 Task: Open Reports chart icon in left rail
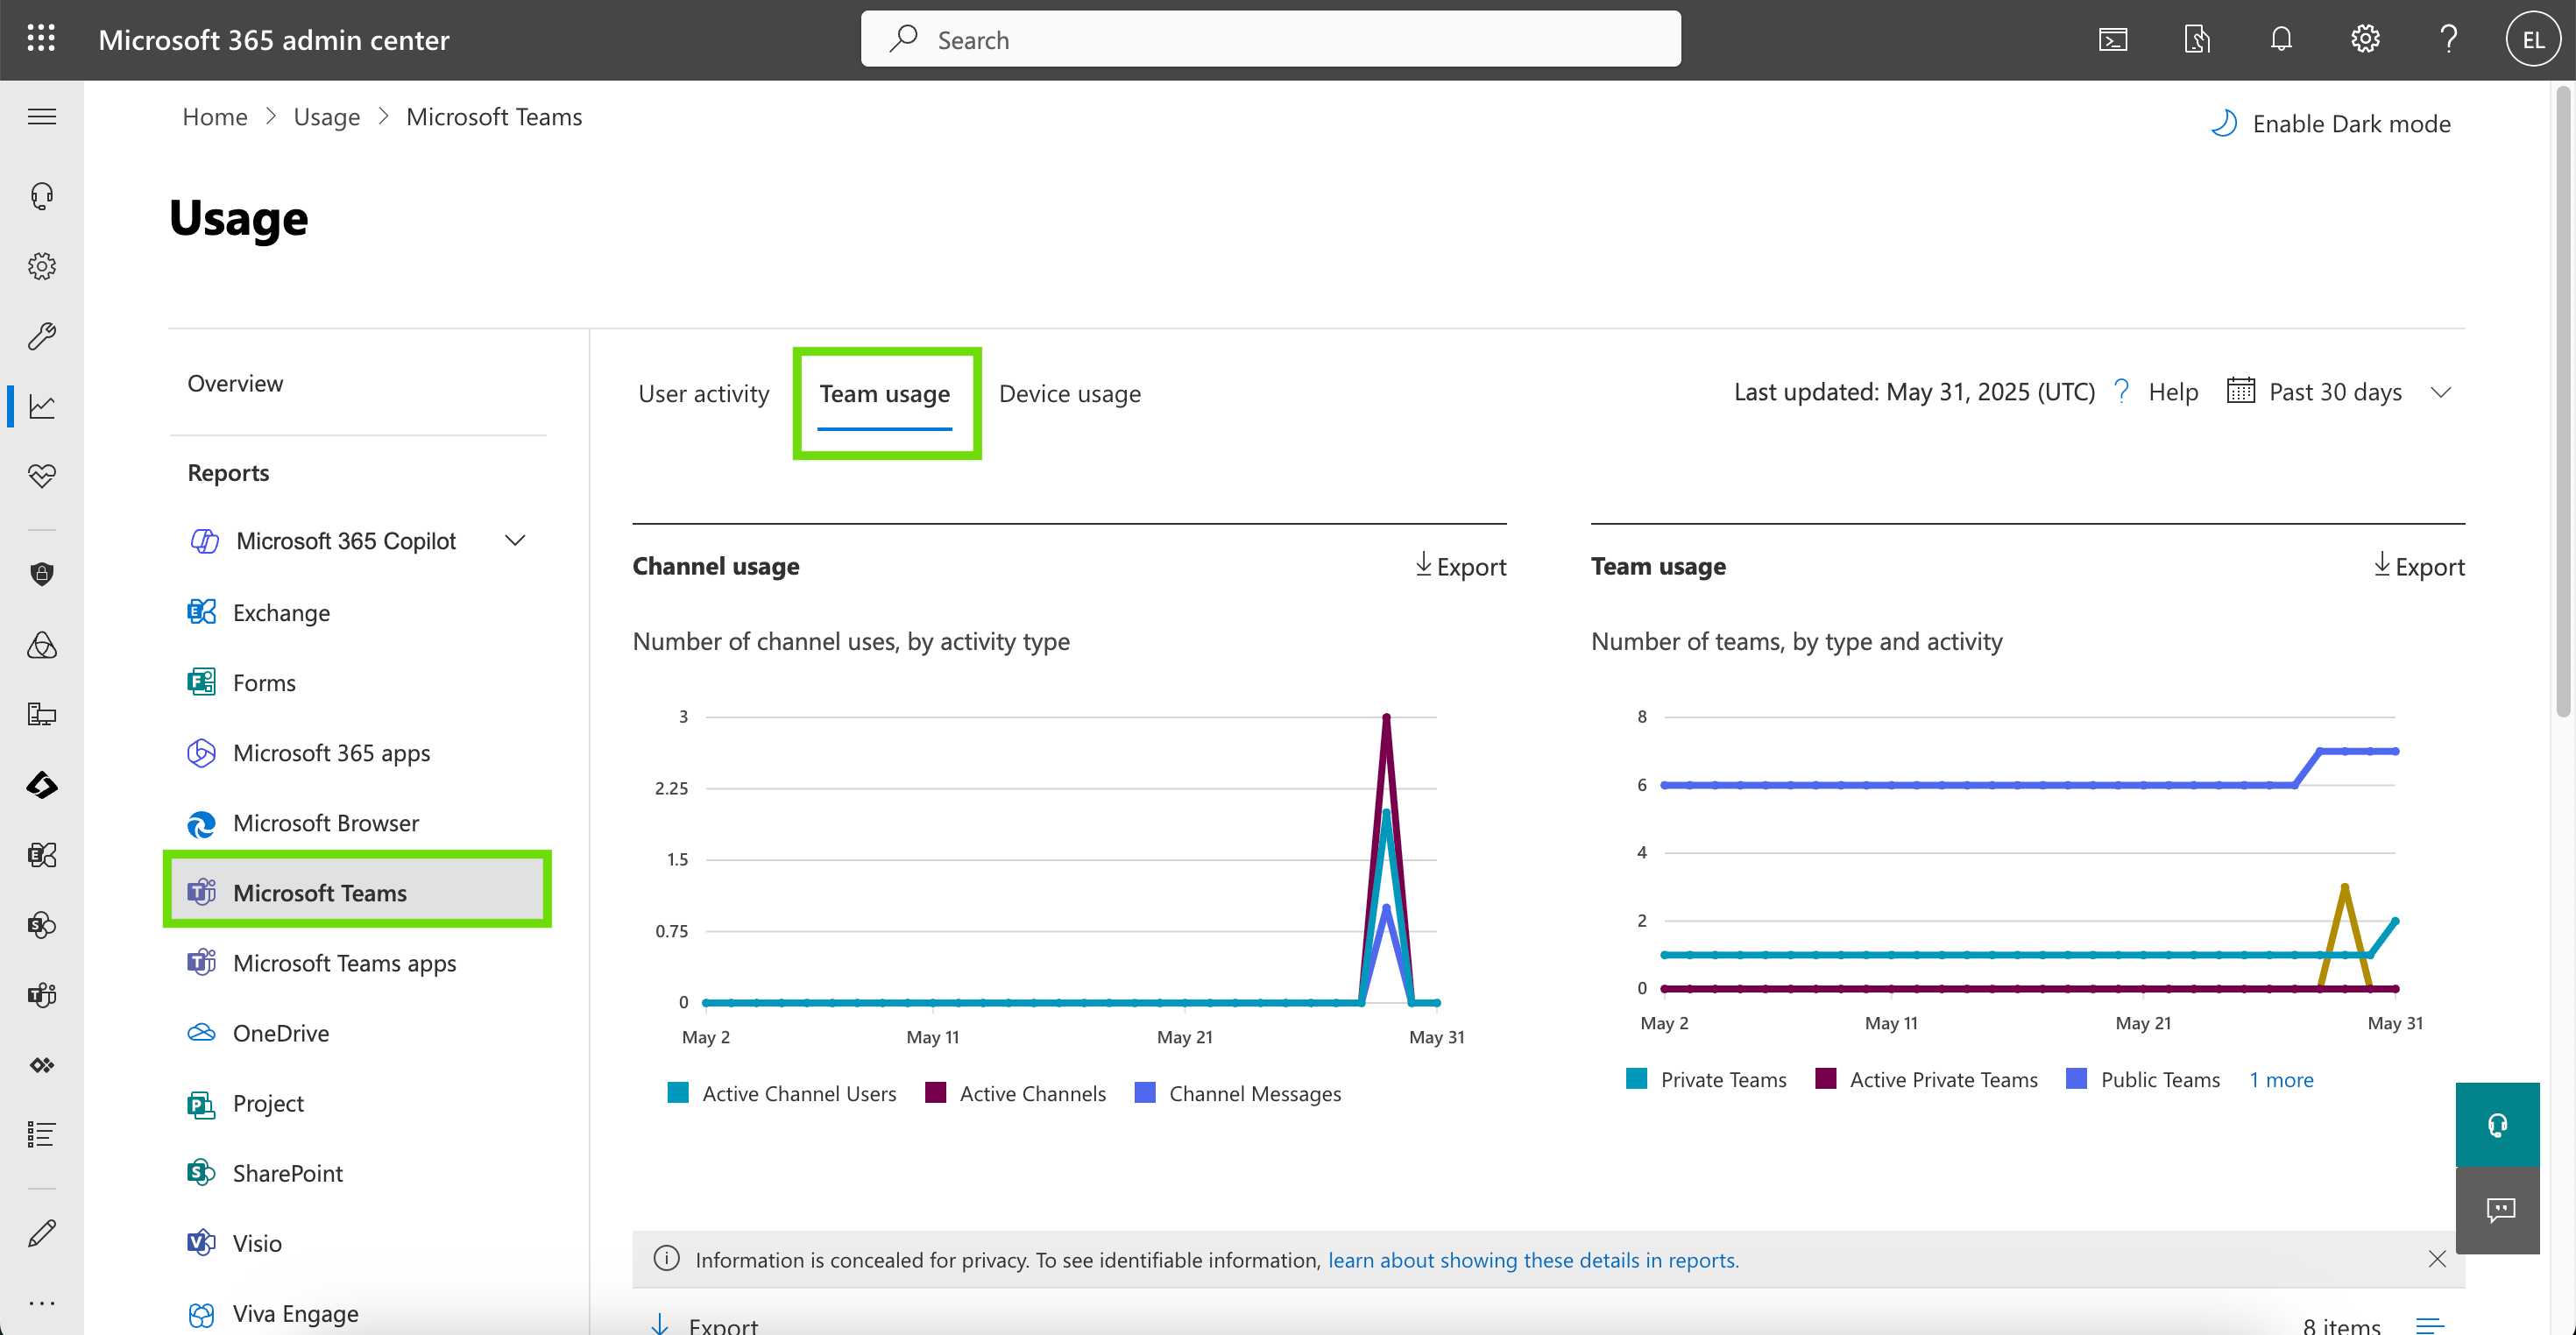(41, 406)
